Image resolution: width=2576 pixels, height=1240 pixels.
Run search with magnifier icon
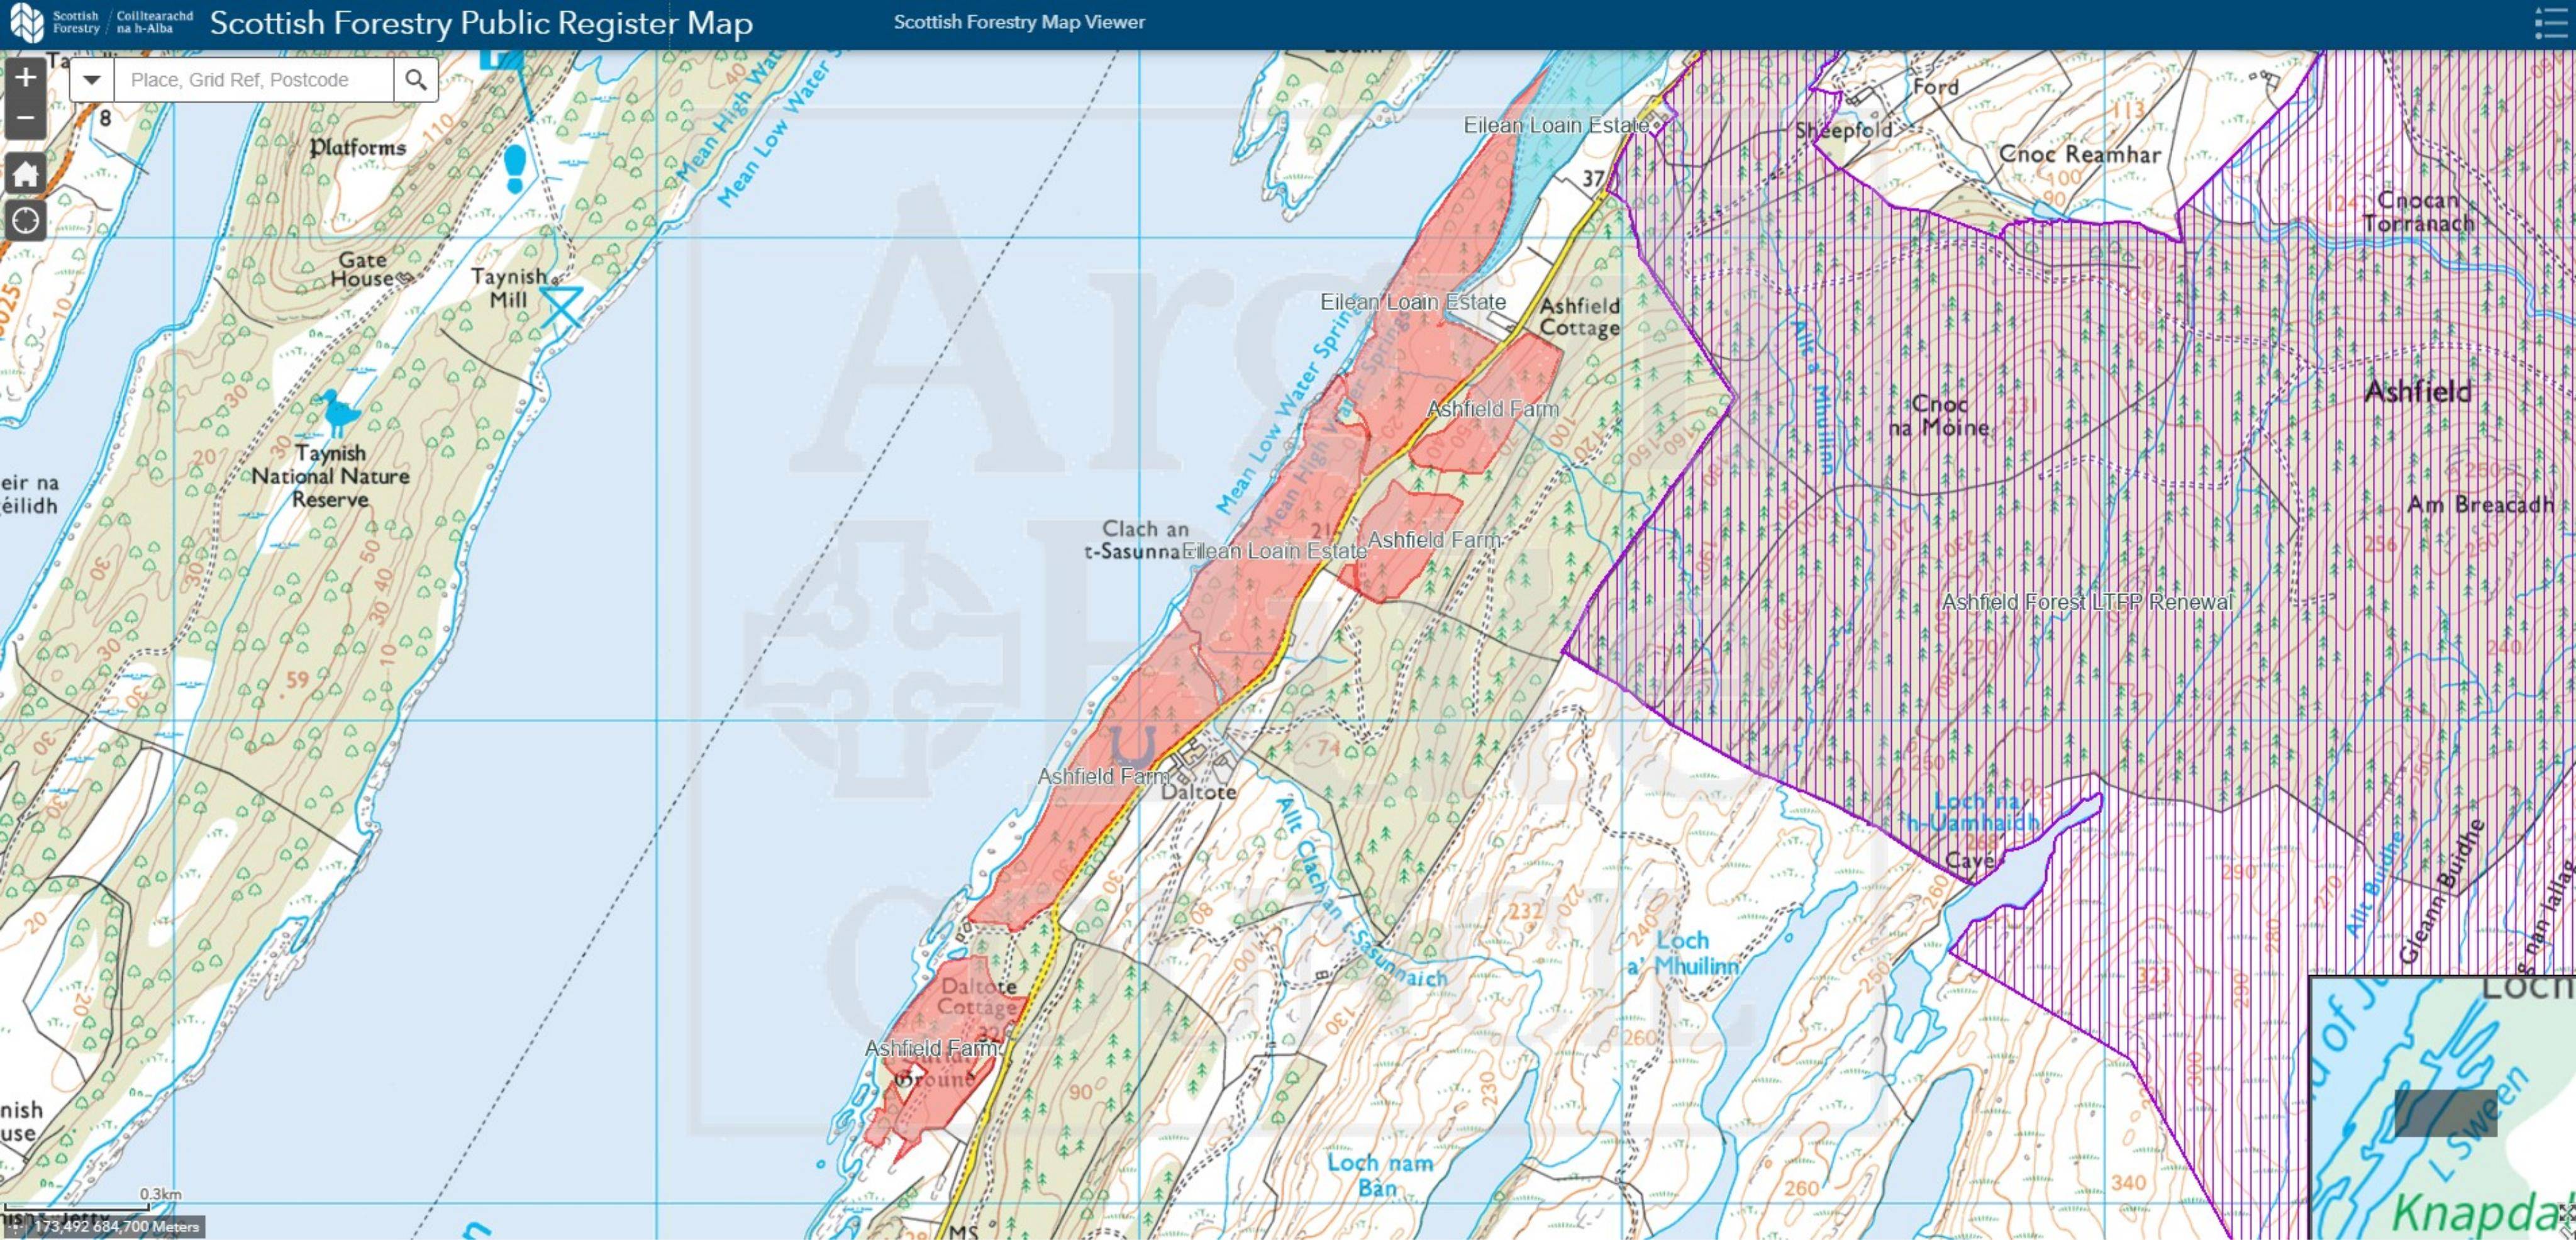click(416, 80)
